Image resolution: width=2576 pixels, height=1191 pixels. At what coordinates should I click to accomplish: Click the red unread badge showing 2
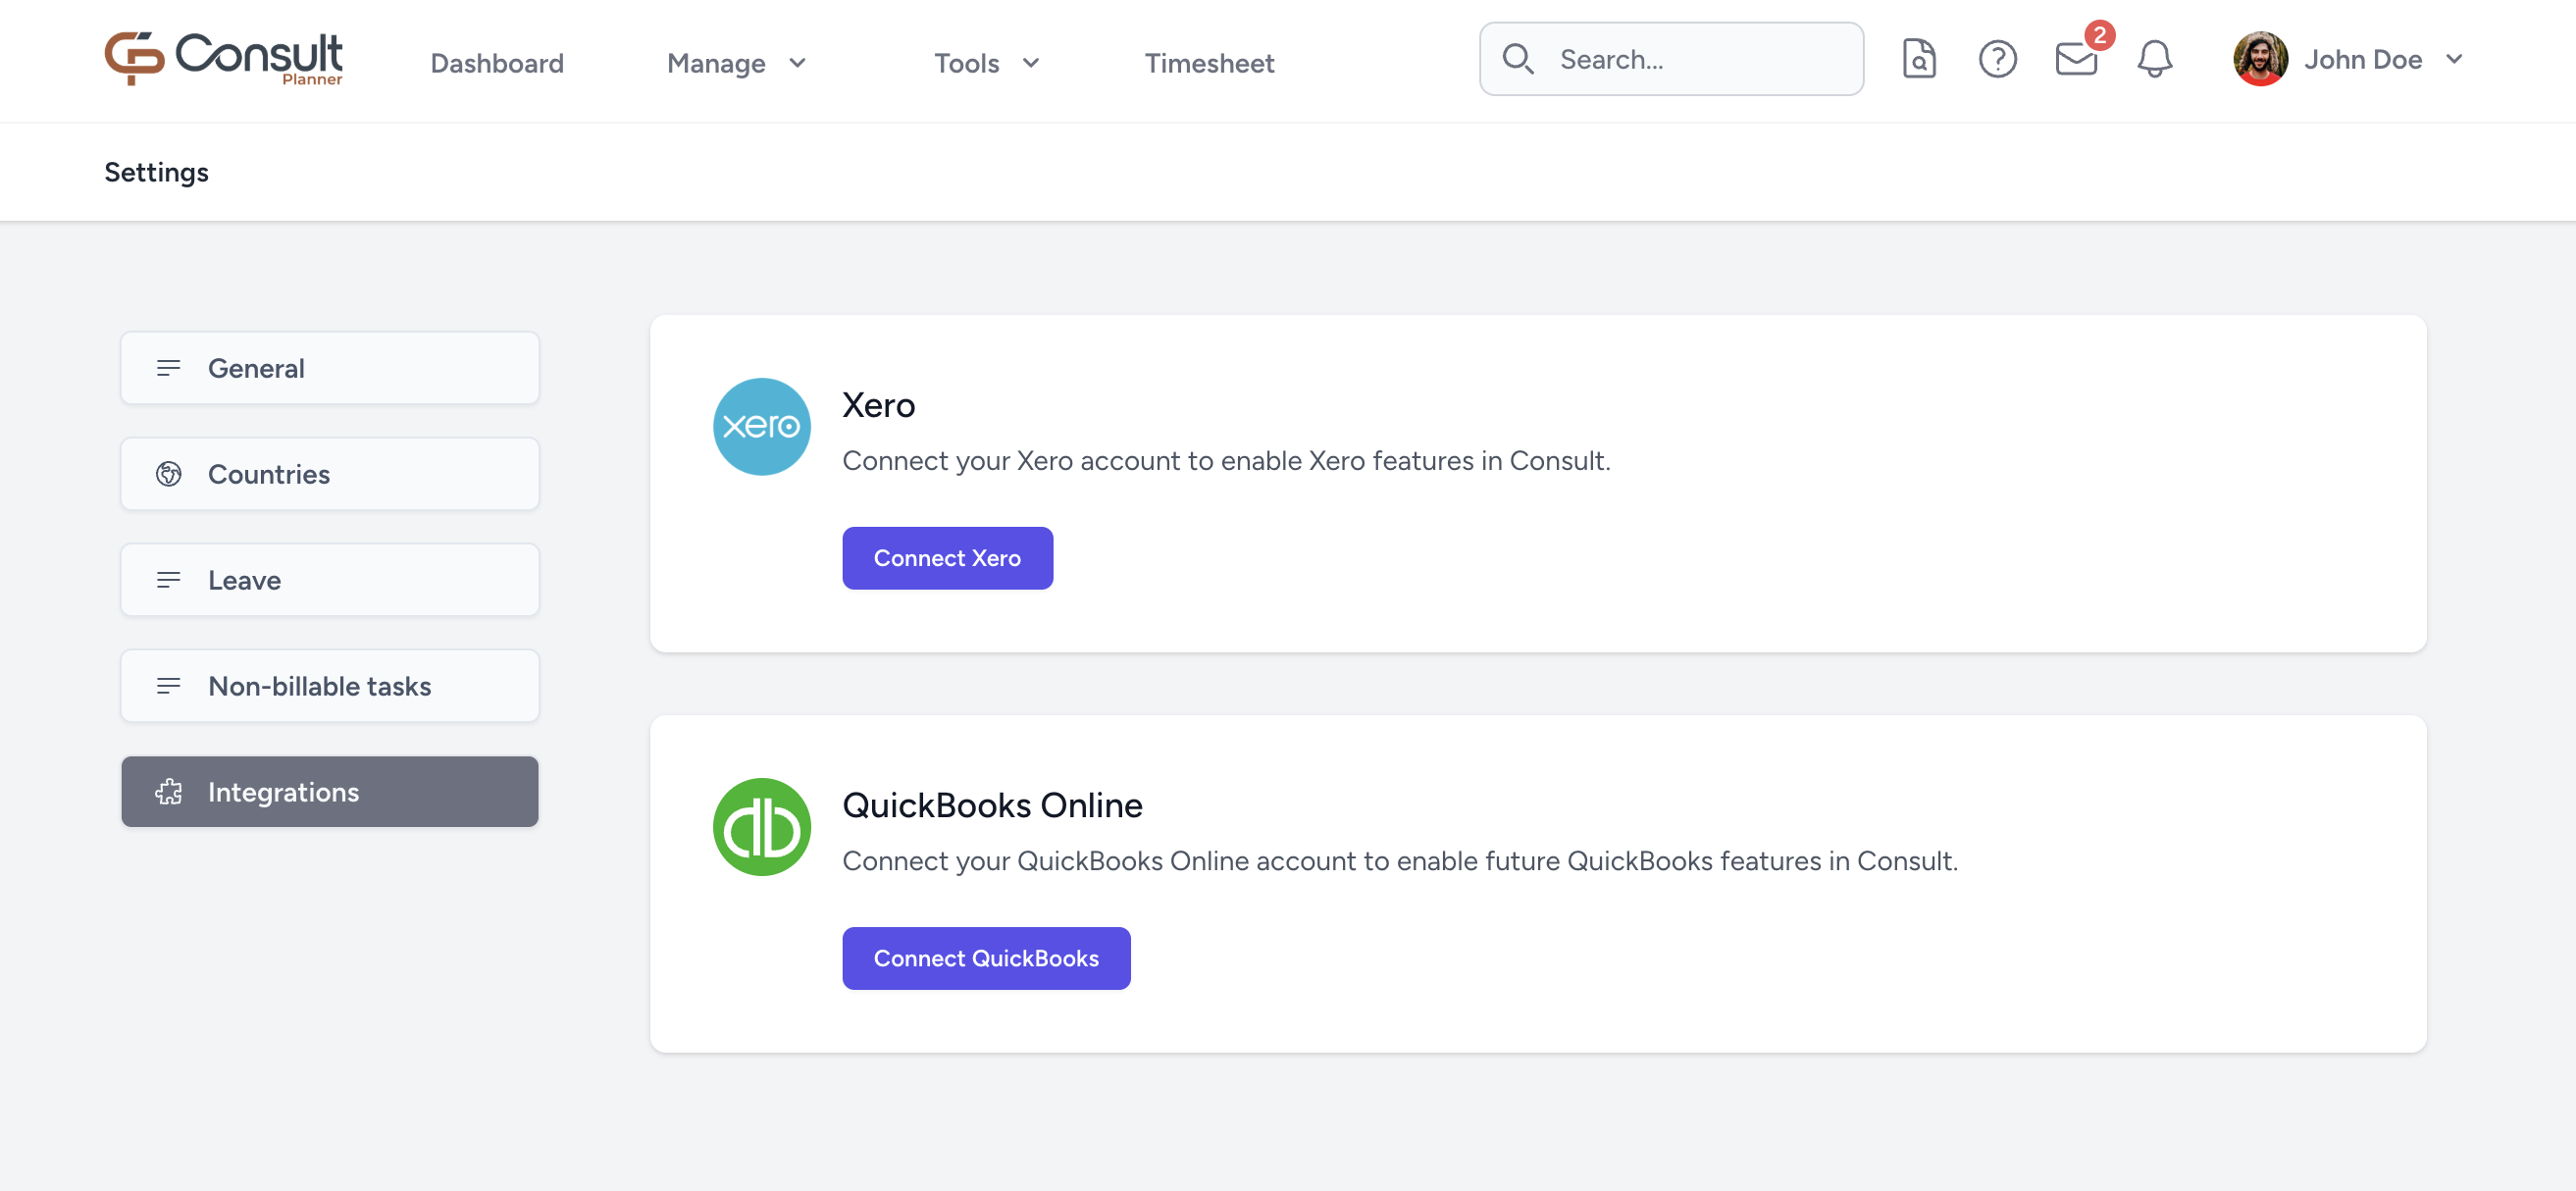pos(2098,35)
